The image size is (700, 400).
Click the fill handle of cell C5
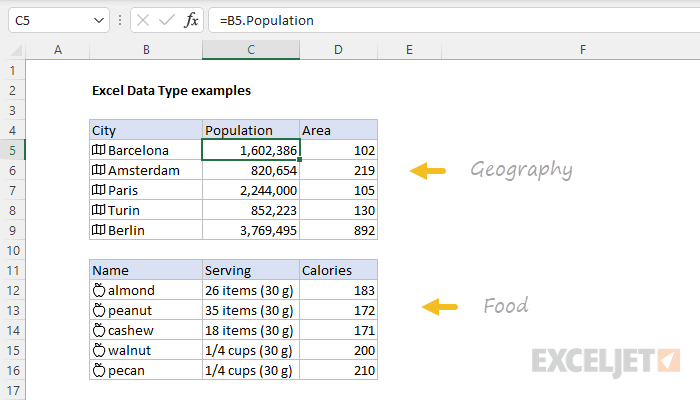click(x=299, y=159)
